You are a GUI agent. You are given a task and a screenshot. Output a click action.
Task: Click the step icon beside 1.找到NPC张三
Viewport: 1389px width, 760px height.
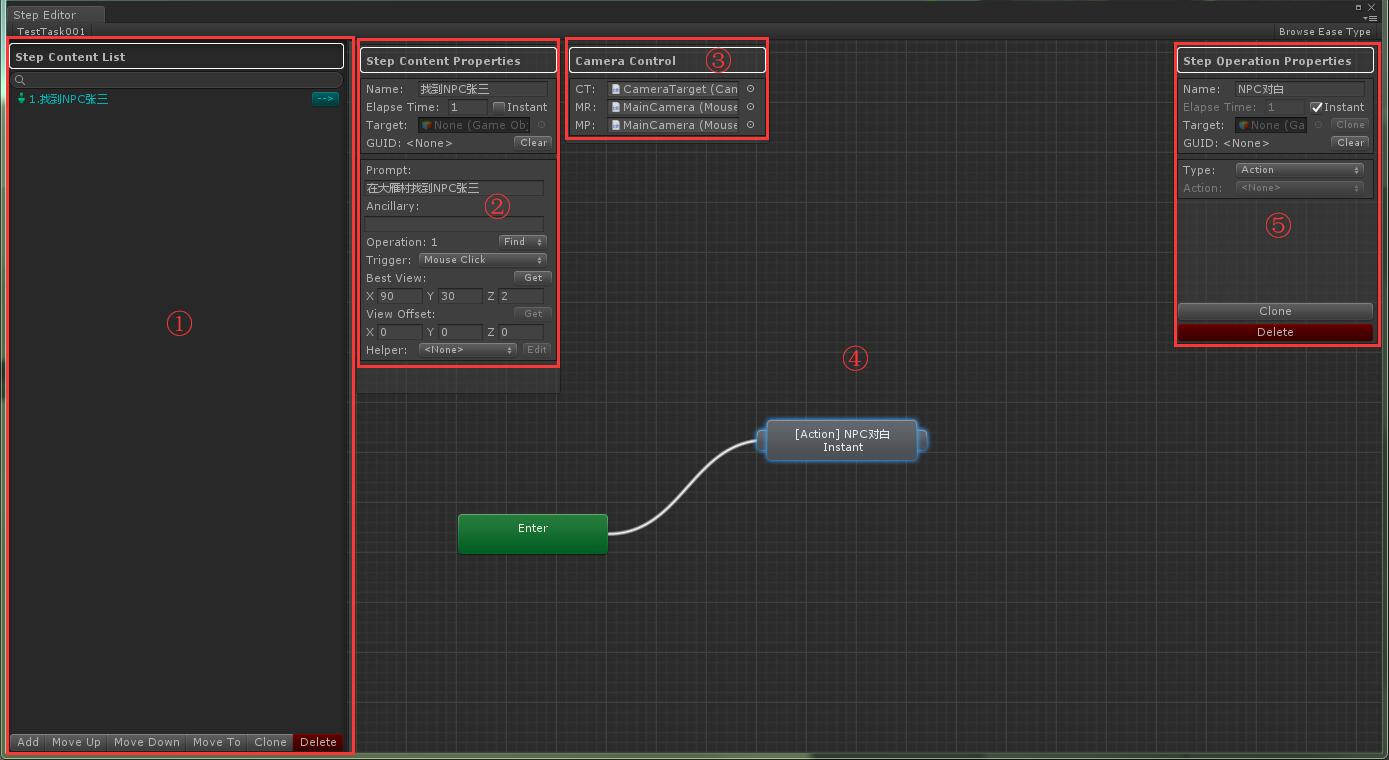pos(21,98)
